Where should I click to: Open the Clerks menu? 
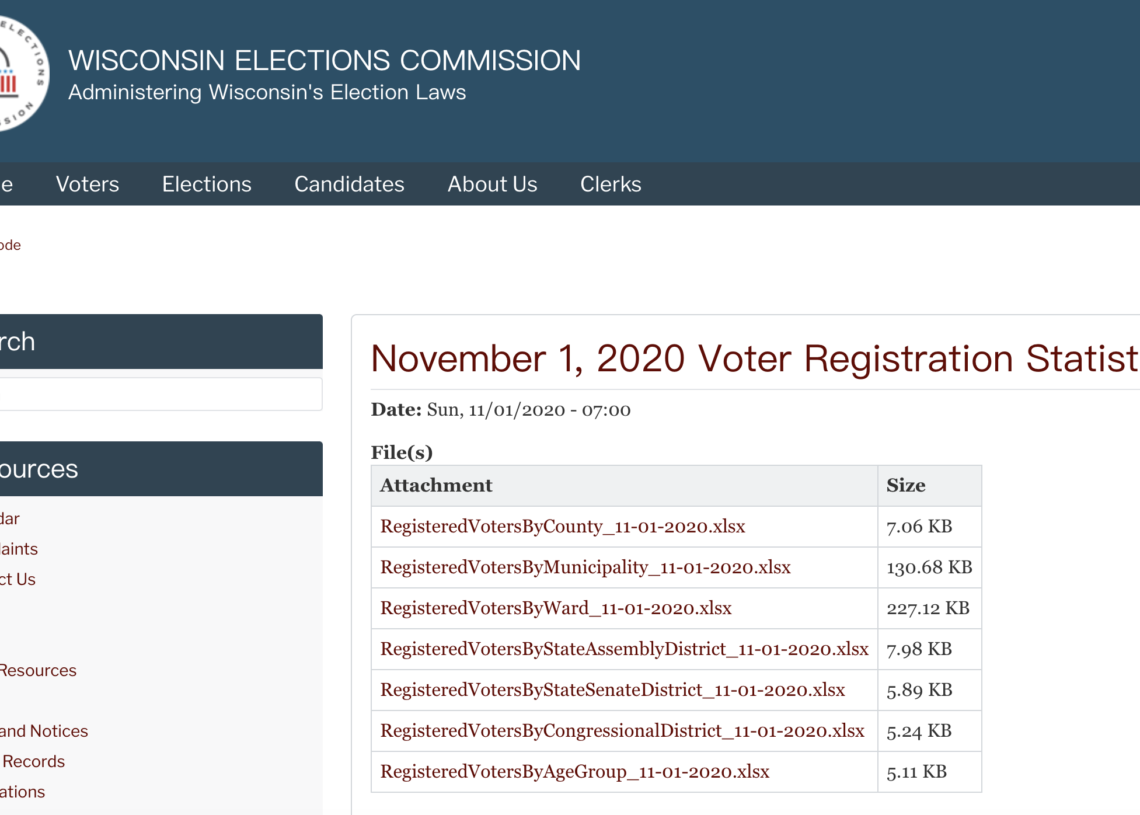[x=611, y=185]
